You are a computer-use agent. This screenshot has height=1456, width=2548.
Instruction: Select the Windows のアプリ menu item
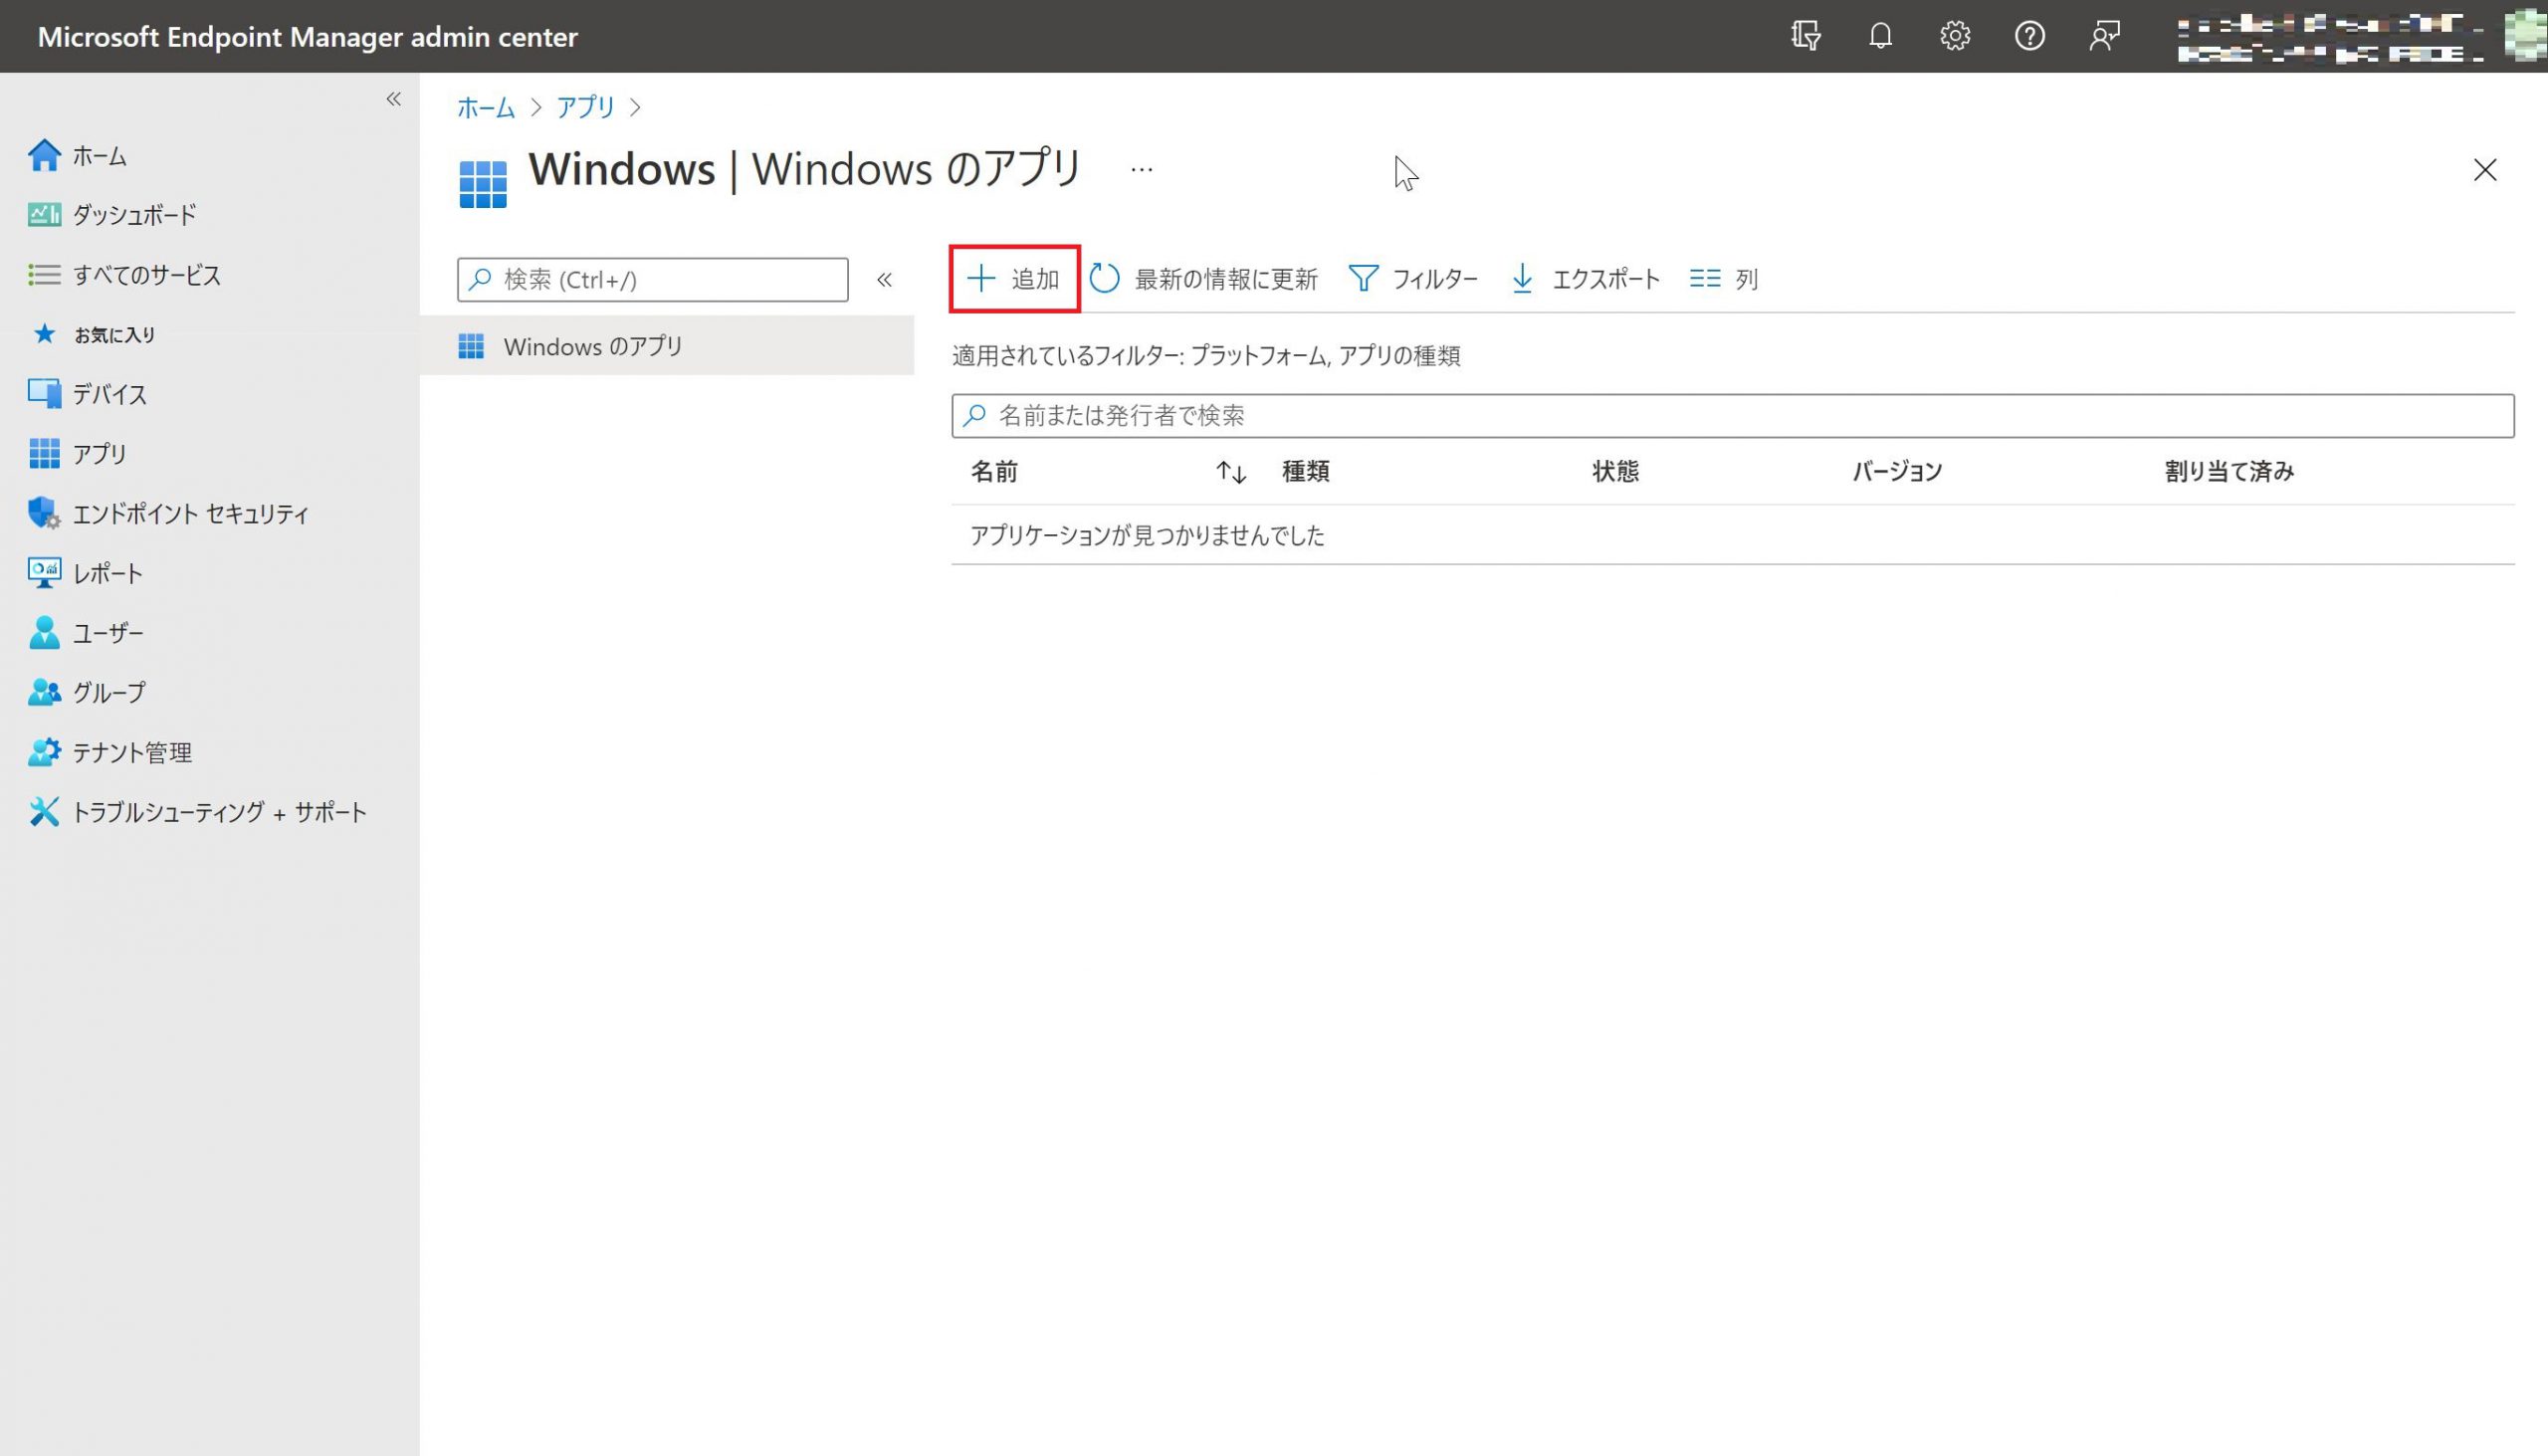pyautogui.click(x=592, y=346)
